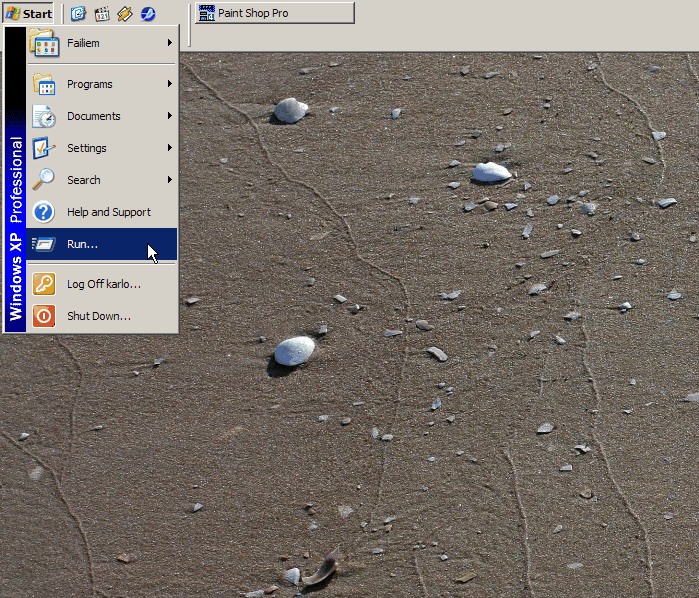This screenshot has width=699, height=598.
Task: Launch the blue round bird browser icon
Action: click(x=148, y=14)
